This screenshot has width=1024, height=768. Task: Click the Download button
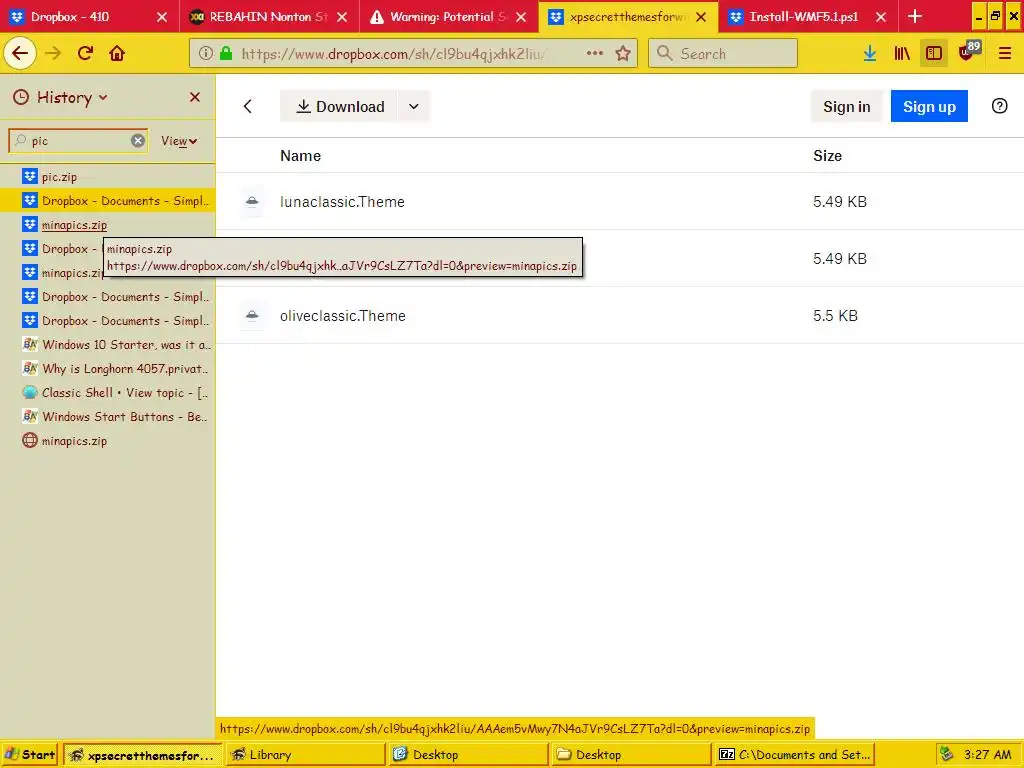click(339, 106)
